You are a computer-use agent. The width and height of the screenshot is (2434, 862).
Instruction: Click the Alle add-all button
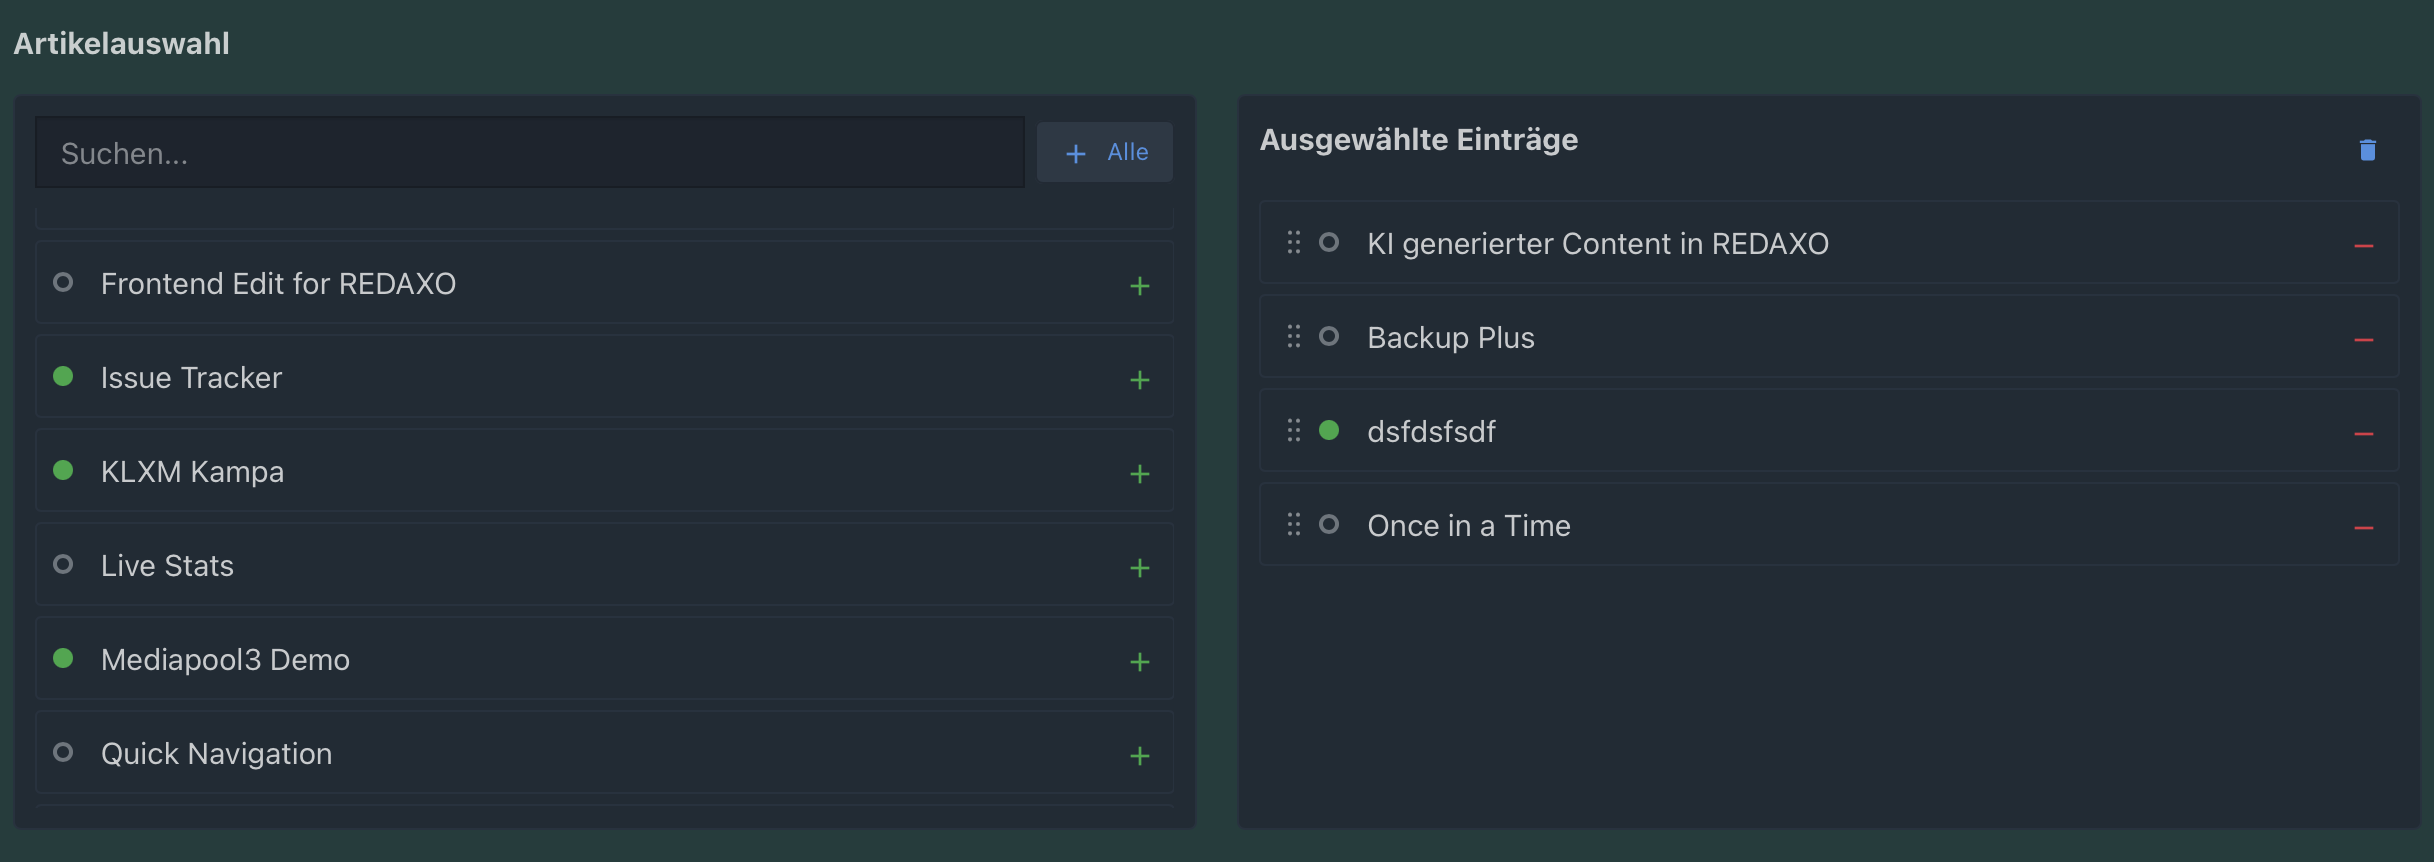pyautogui.click(x=1105, y=152)
